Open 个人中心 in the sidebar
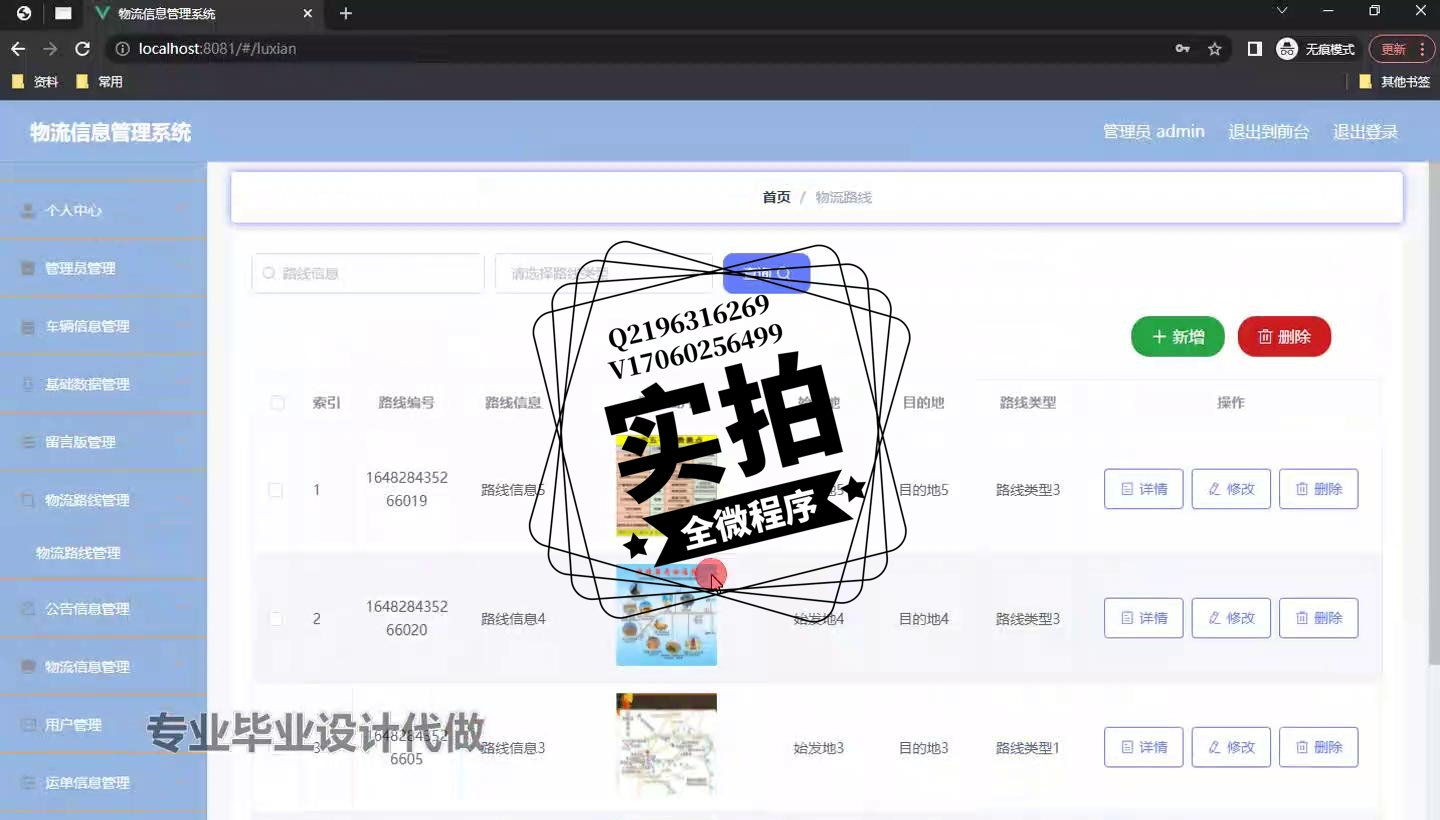 103,211
